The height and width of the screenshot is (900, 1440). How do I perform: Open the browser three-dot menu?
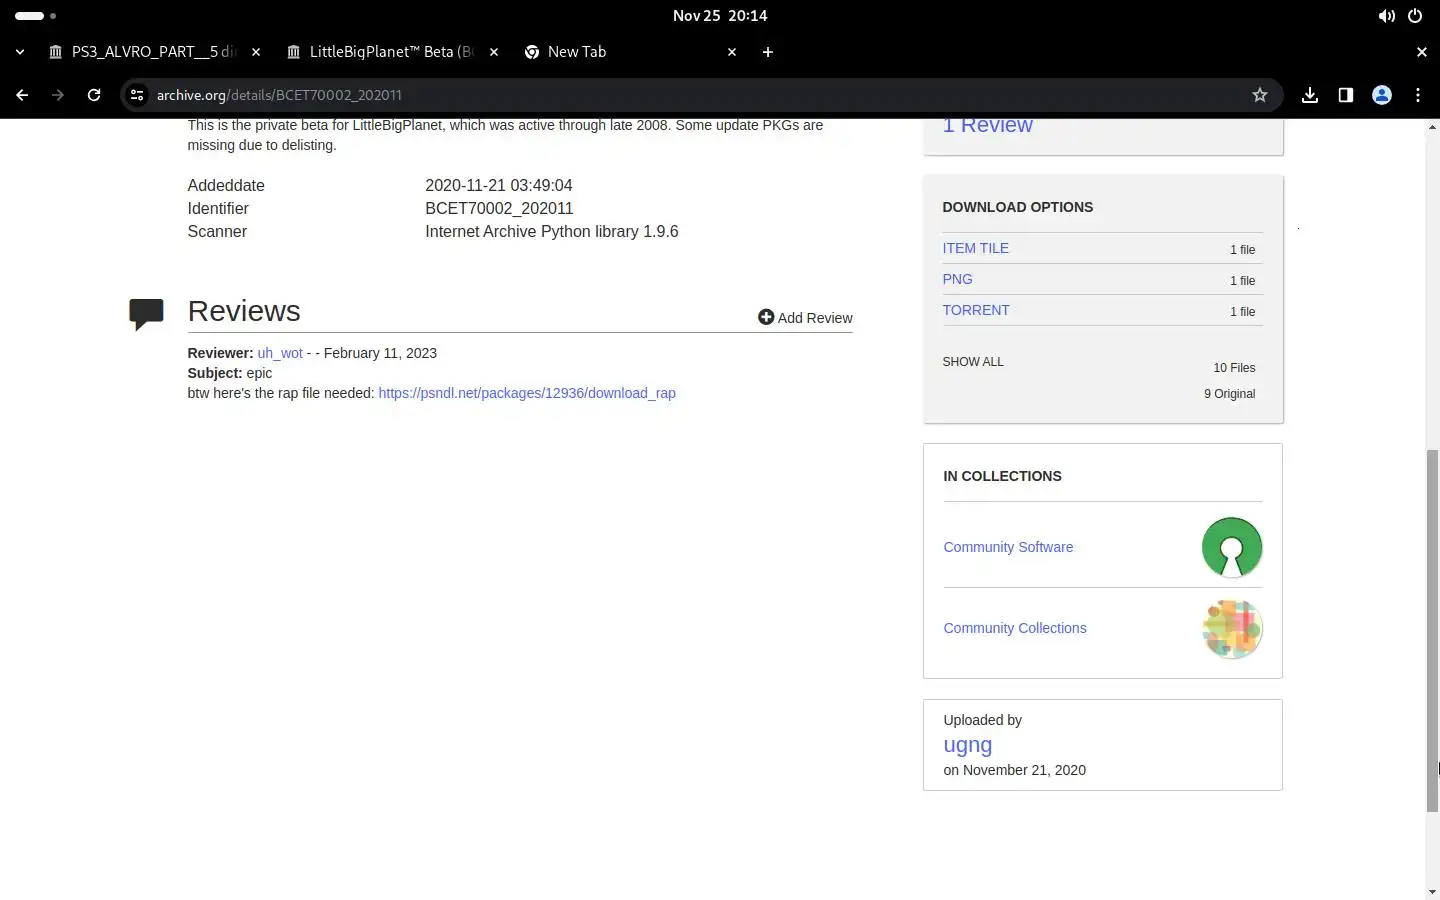(1418, 95)
